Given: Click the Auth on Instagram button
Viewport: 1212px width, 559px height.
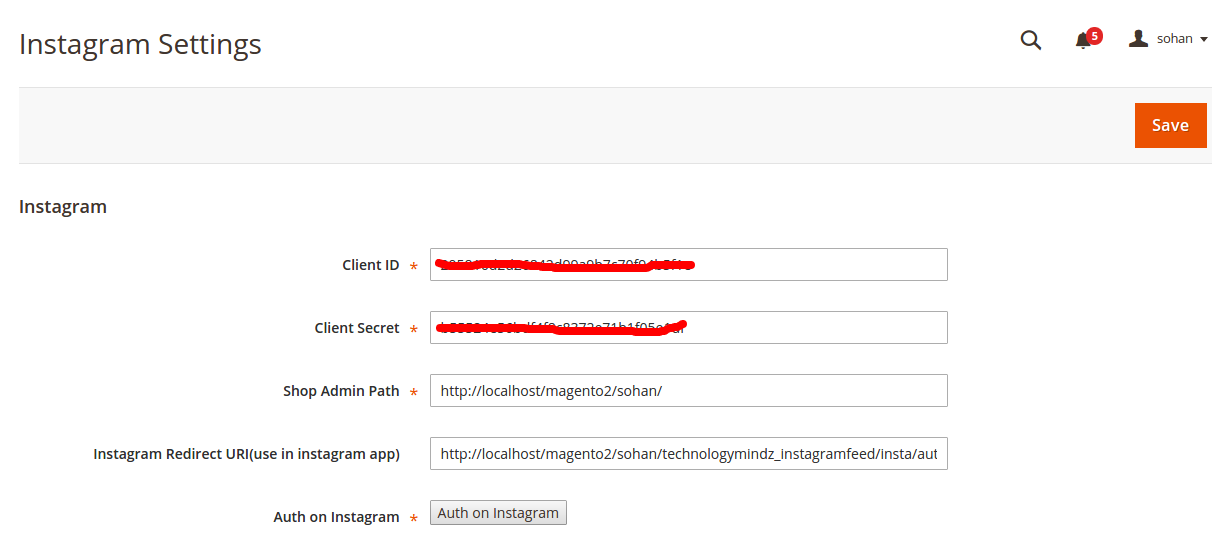Looking at the screenshot, I should click(498, 513).
